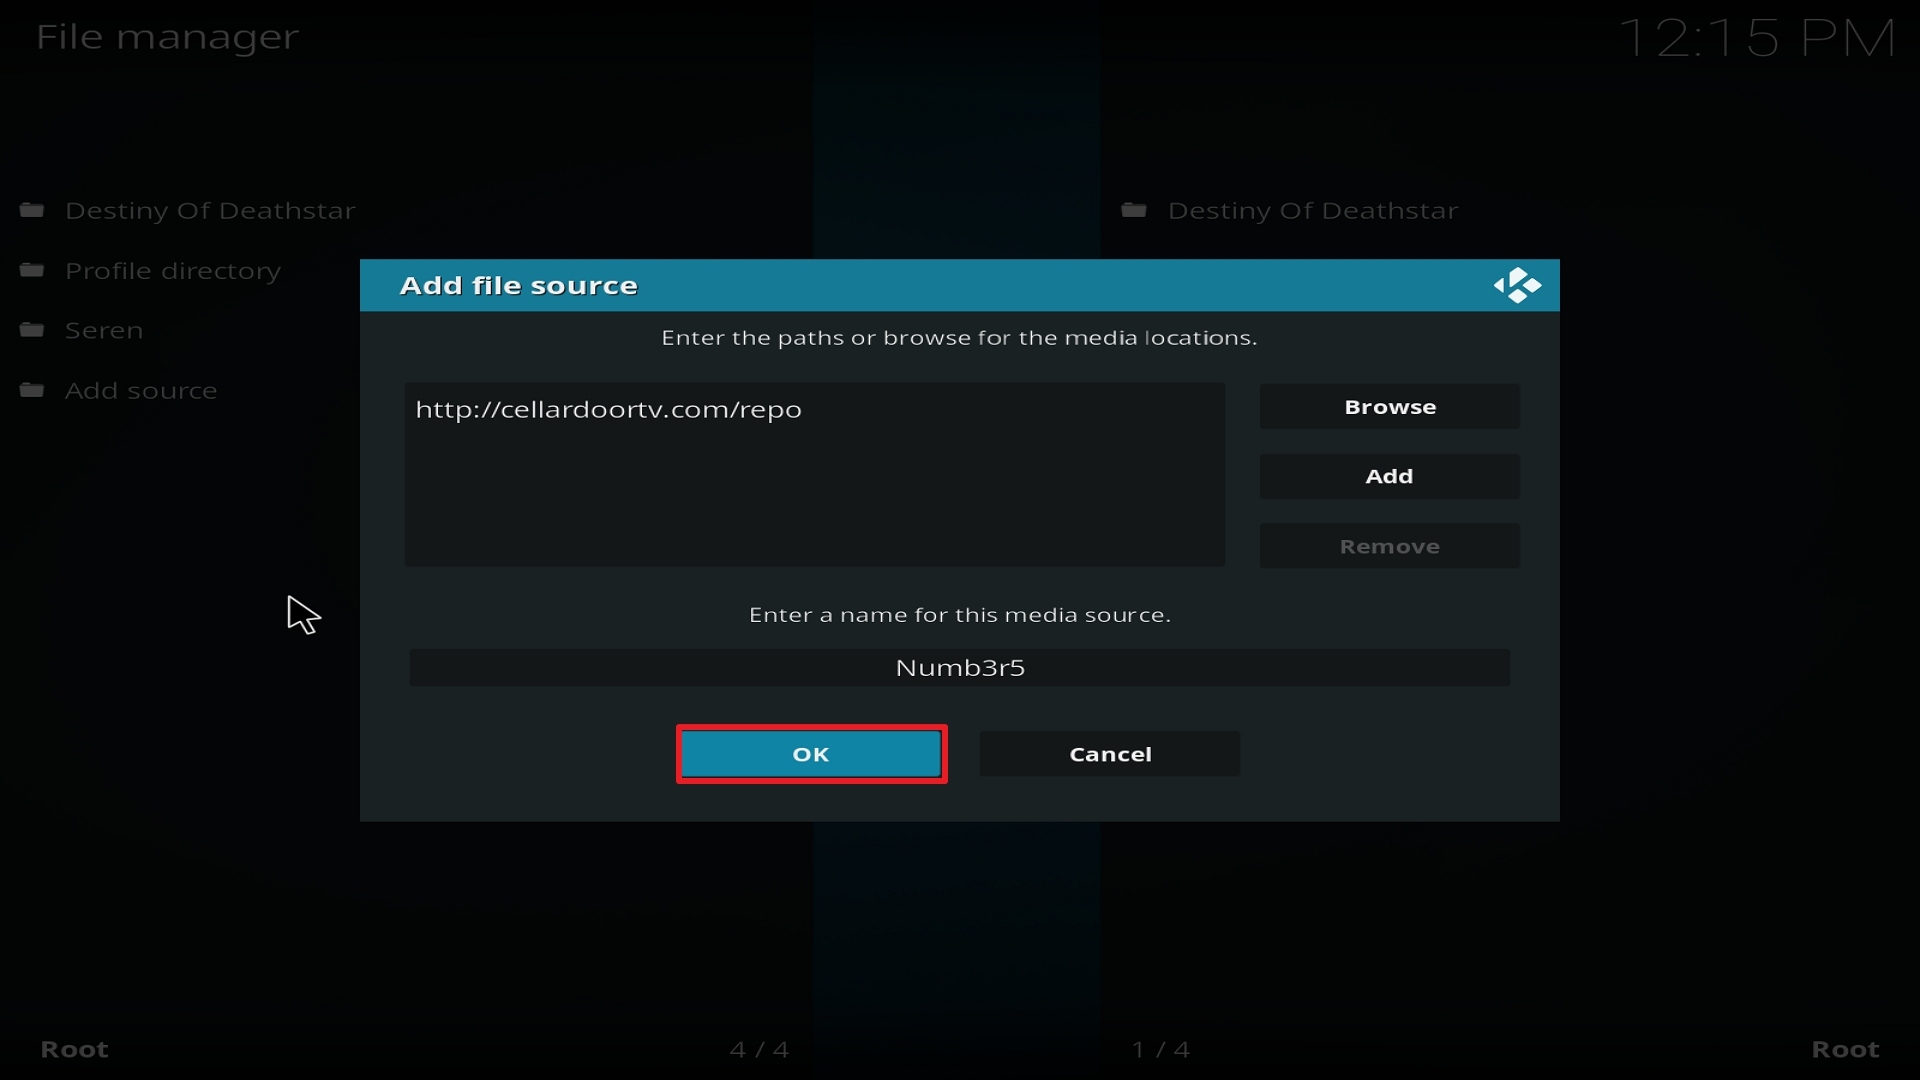Confirm the dialog with OK button

point(811,754)
